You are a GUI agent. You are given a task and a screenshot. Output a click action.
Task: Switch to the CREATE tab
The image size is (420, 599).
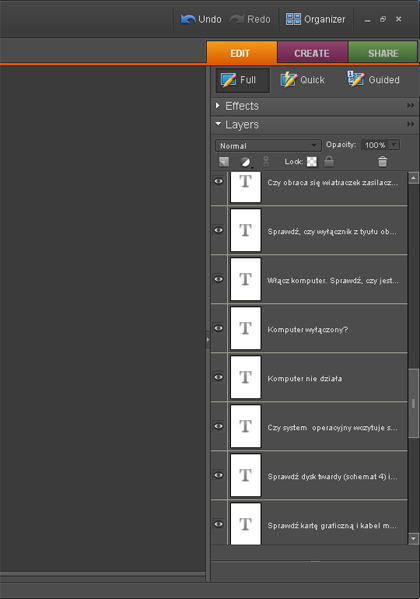pyautogui.click(x=312, y=53)
